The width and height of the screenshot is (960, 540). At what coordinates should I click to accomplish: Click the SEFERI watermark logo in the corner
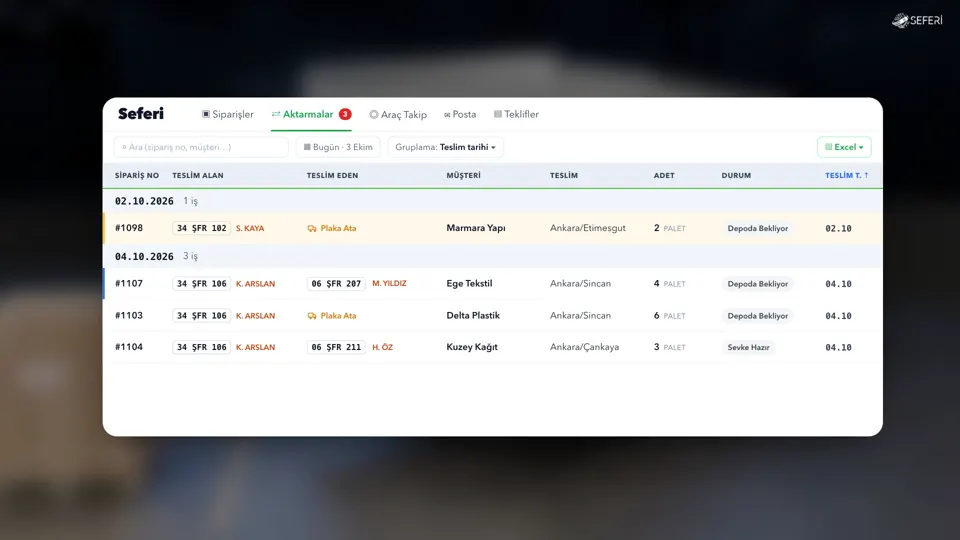coord(917,20)
